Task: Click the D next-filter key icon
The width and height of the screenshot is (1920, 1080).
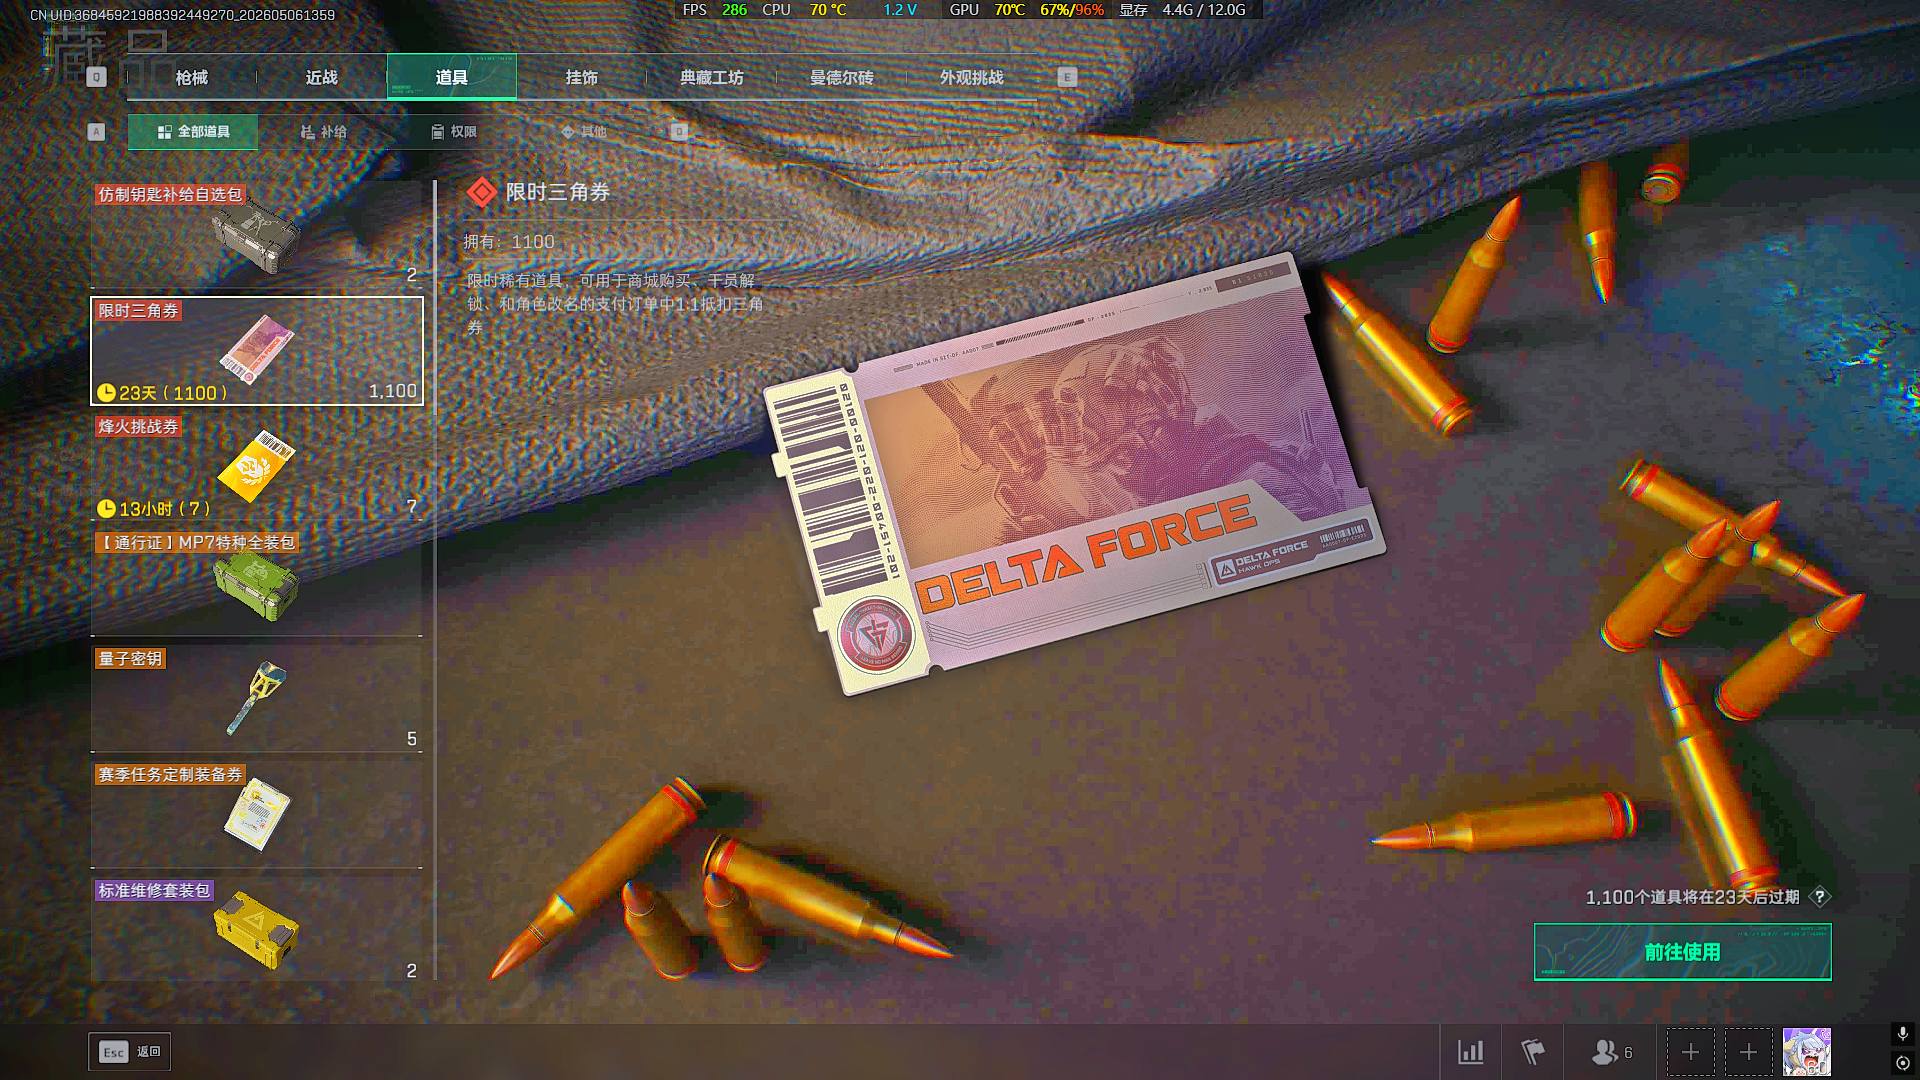Action: (x=679, y=132)
